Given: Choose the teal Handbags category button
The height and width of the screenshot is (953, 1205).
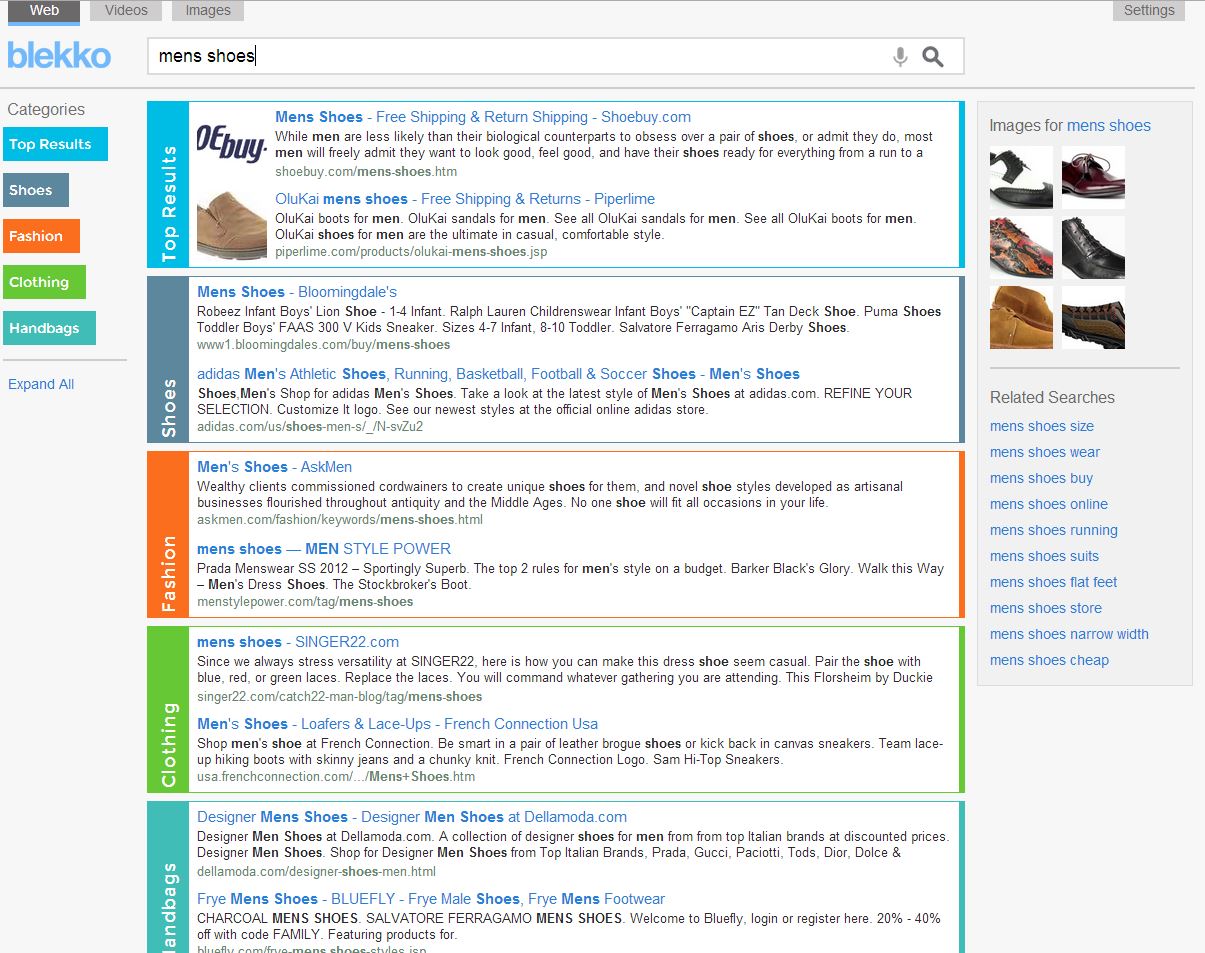Looking at the screenshot, I should pyautogui.click(x=49, y=328).
